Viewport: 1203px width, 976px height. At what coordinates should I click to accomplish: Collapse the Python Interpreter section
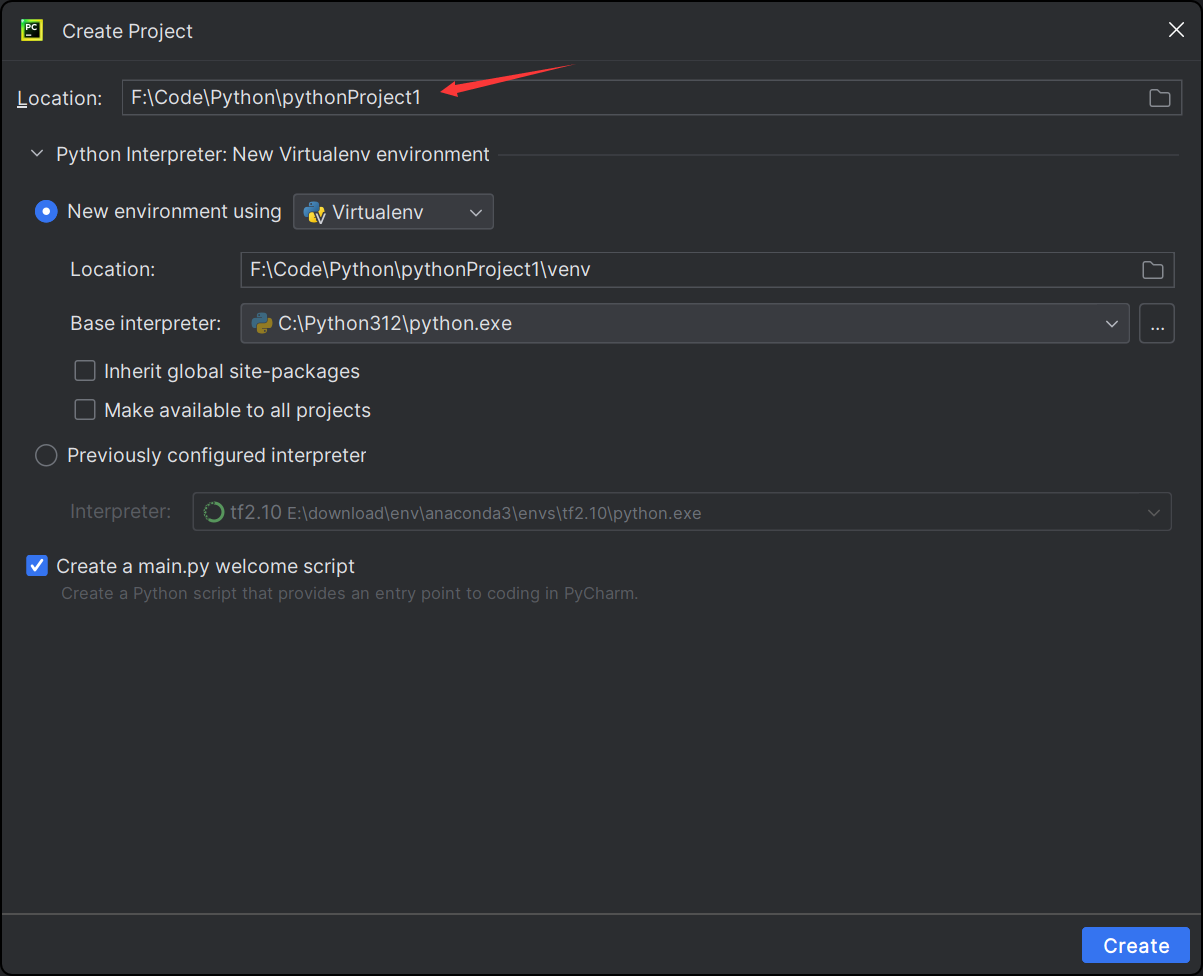[x=37, y=153]
